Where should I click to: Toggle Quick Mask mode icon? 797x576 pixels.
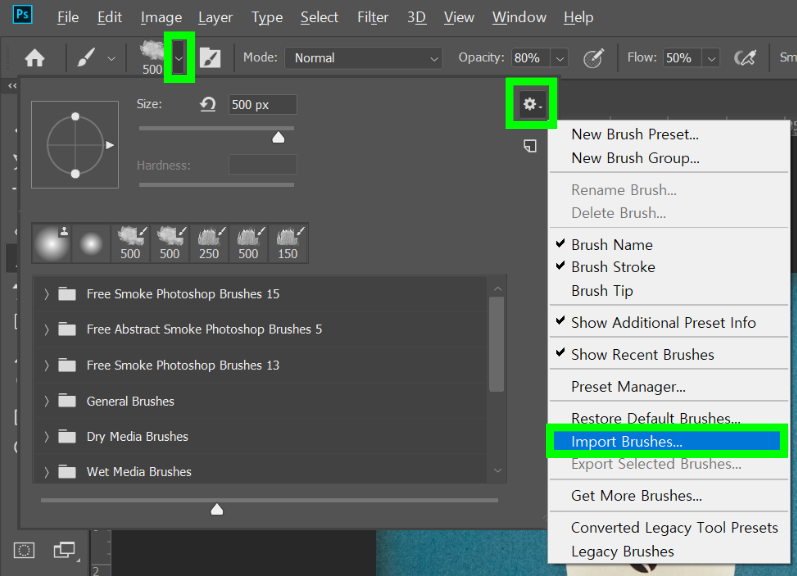pos(24,550)
